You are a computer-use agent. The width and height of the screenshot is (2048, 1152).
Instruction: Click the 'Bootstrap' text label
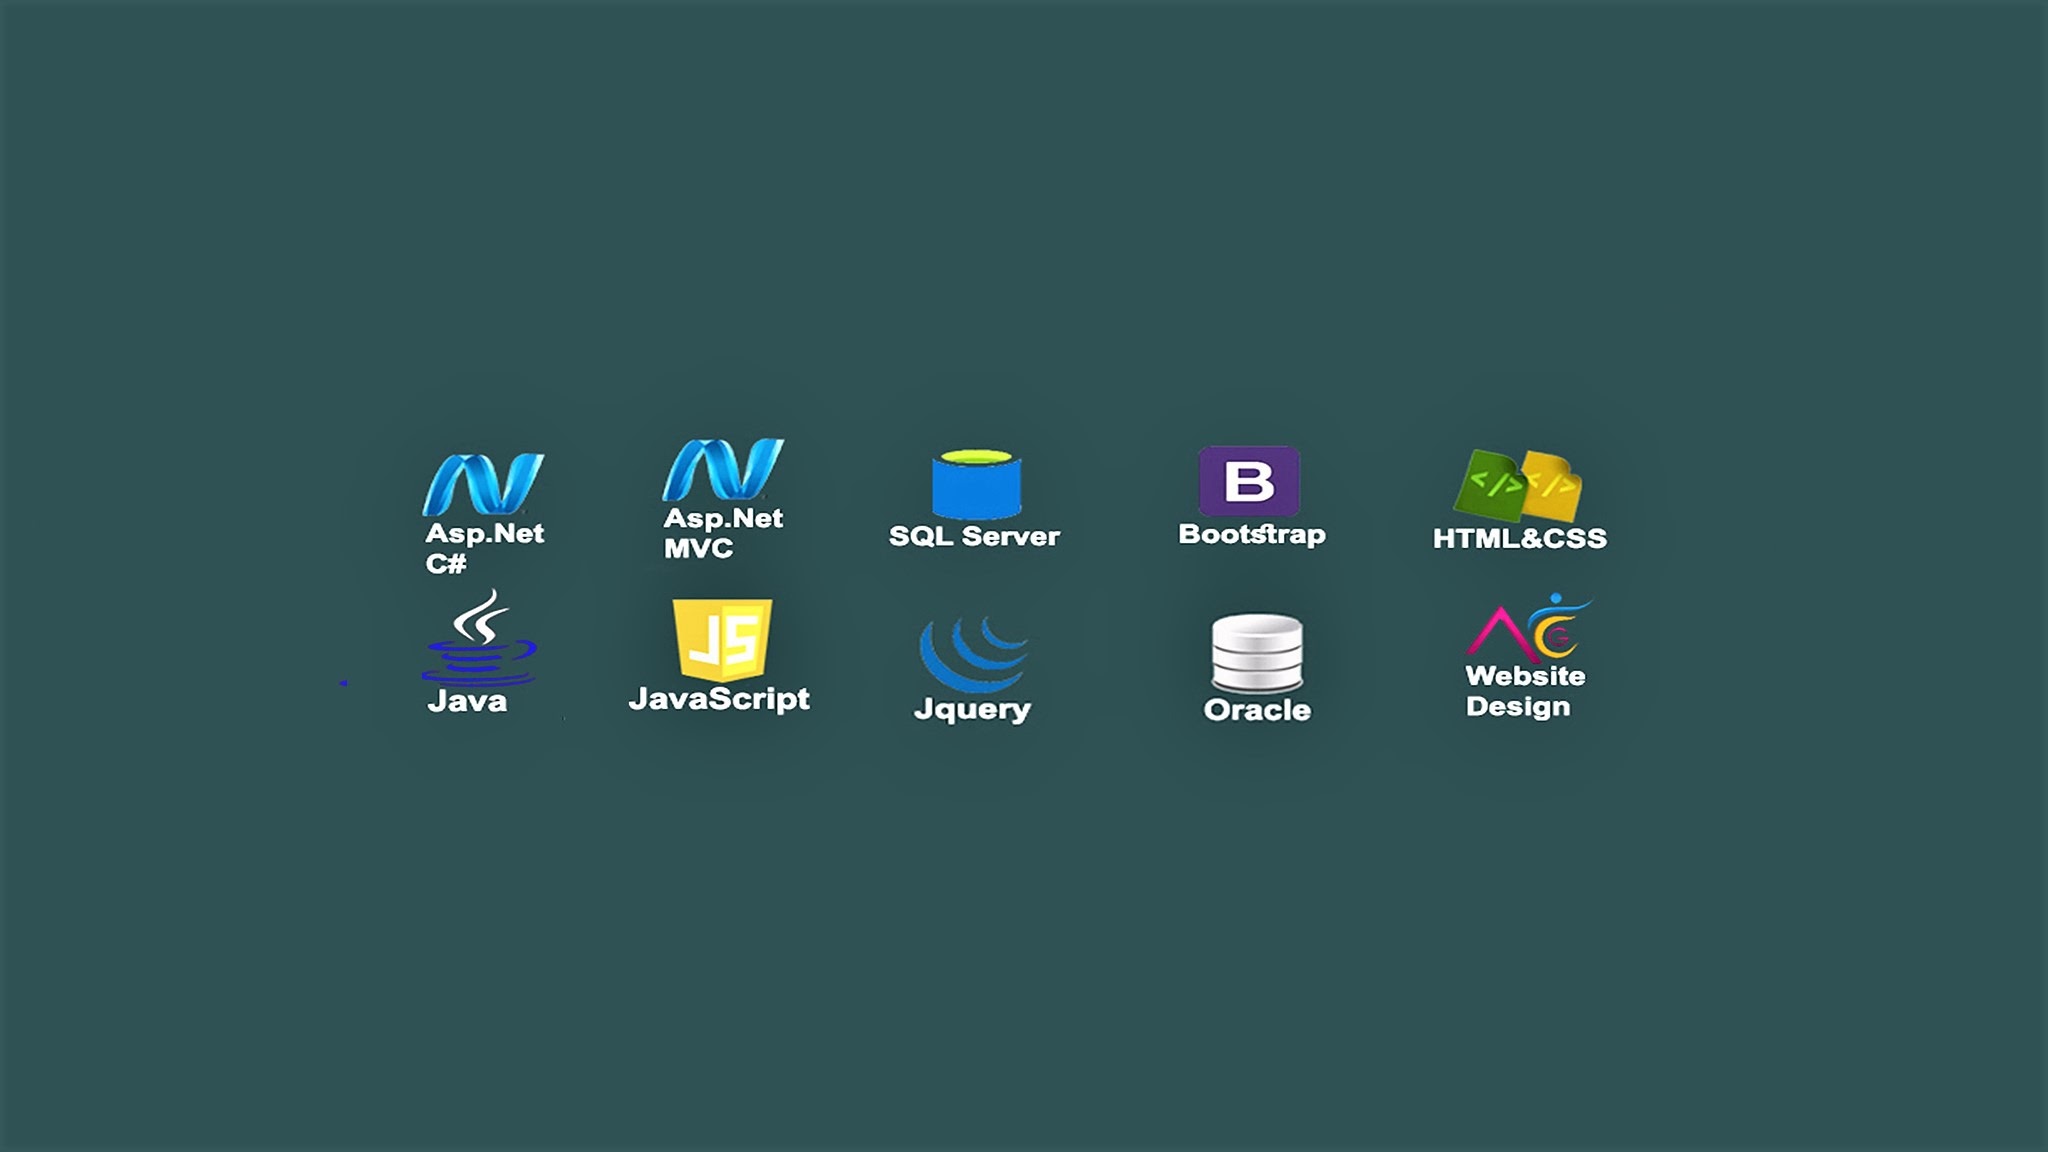coord(1252,534)
